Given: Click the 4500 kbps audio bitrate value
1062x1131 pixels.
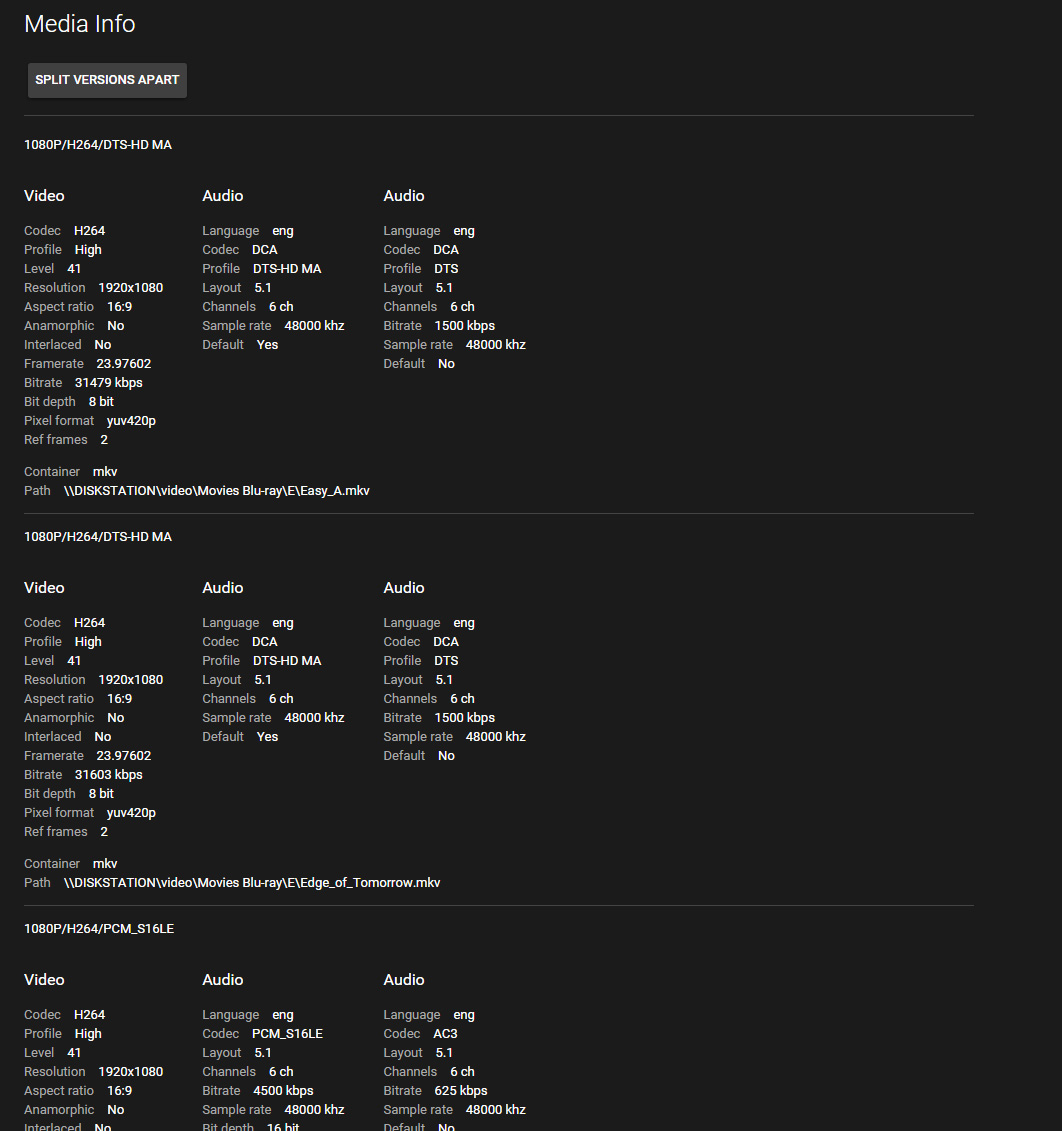Looking at the screenshot, I should coord(283,1091).
